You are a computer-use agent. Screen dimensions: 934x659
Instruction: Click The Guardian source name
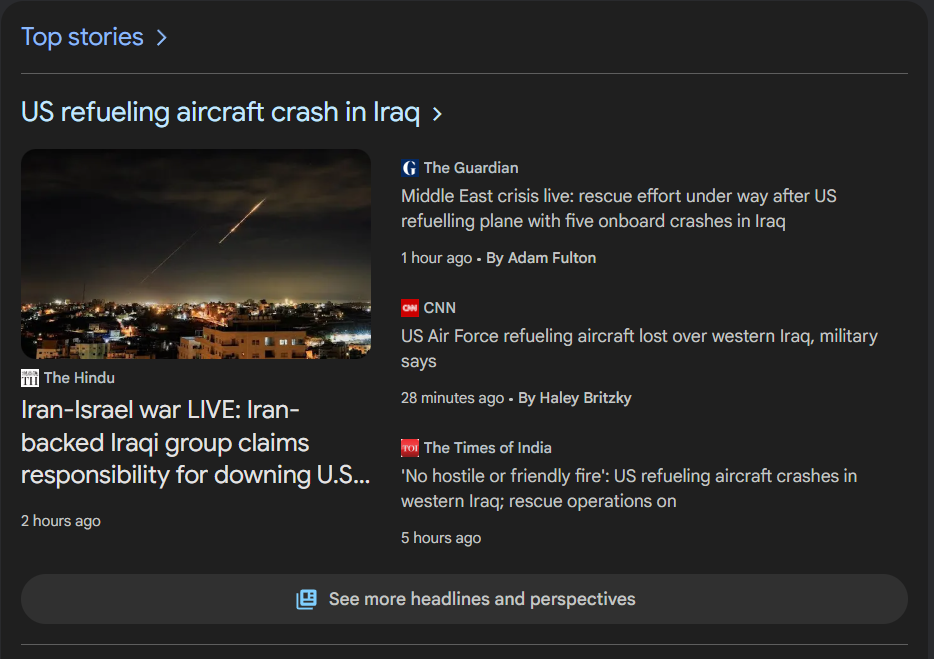coord(471,168)
